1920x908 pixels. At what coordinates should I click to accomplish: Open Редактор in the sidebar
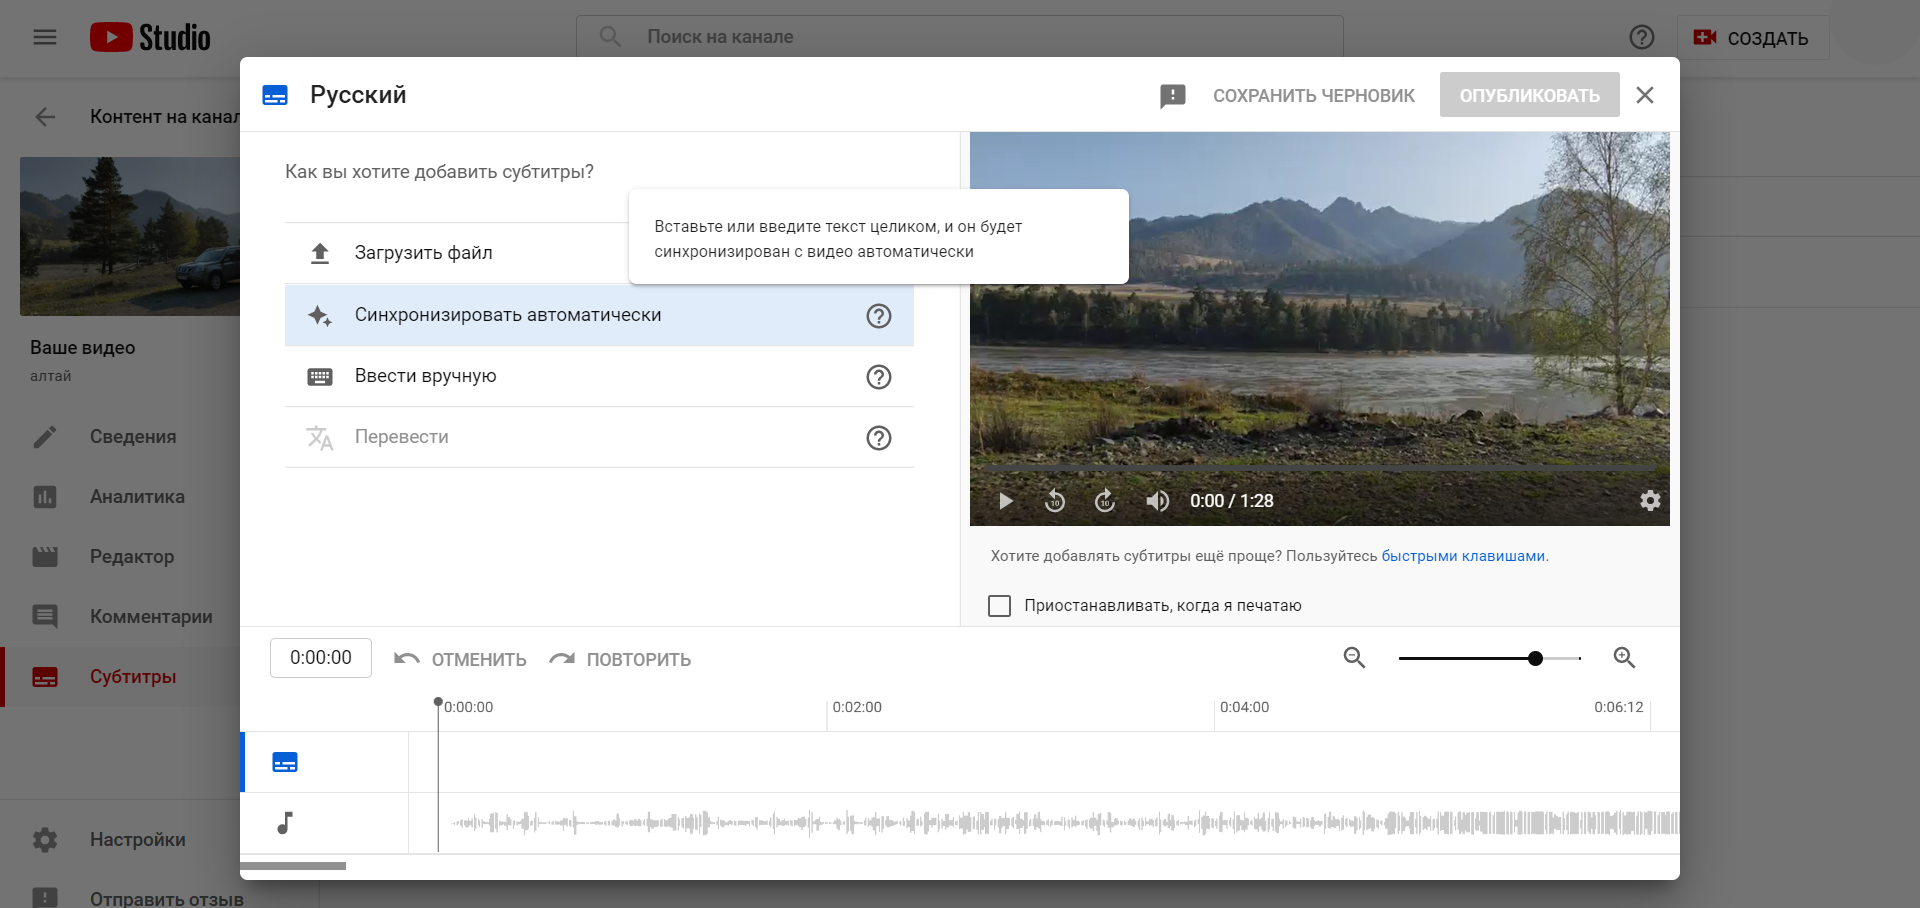120,557
